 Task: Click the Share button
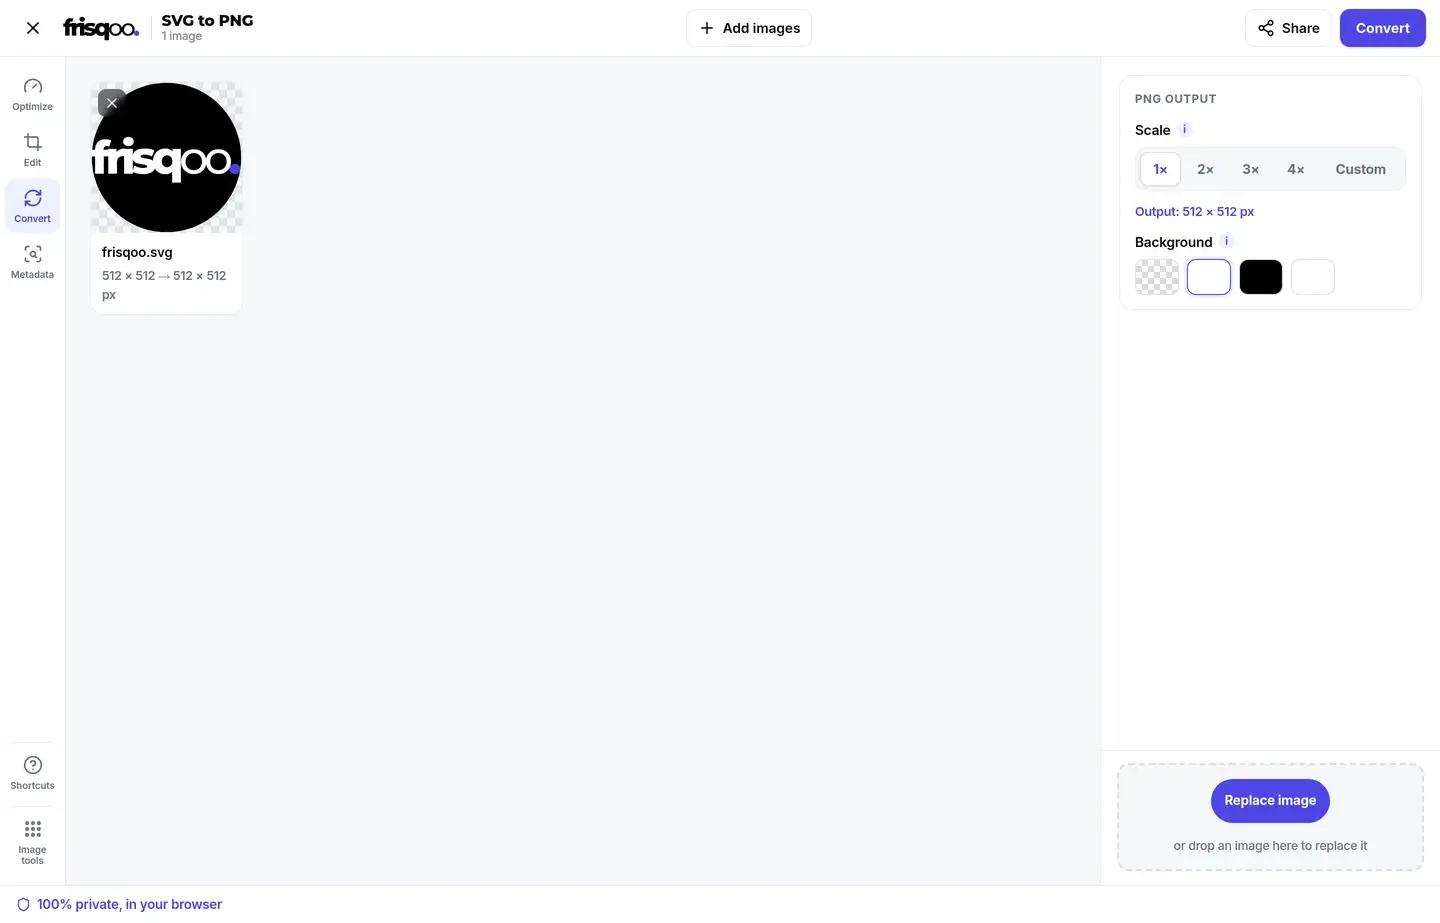(x=1288, y=28)
